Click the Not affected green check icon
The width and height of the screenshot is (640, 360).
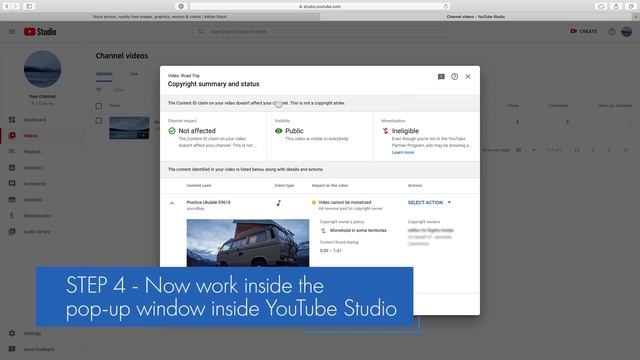[172, 131]
